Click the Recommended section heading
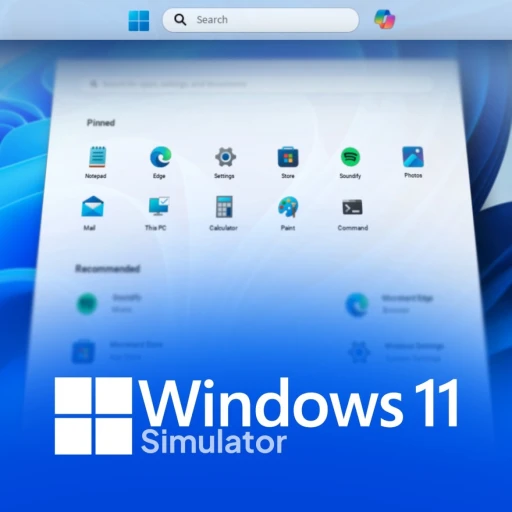Viewport: 512px width, 512px height. click(107, 268)
